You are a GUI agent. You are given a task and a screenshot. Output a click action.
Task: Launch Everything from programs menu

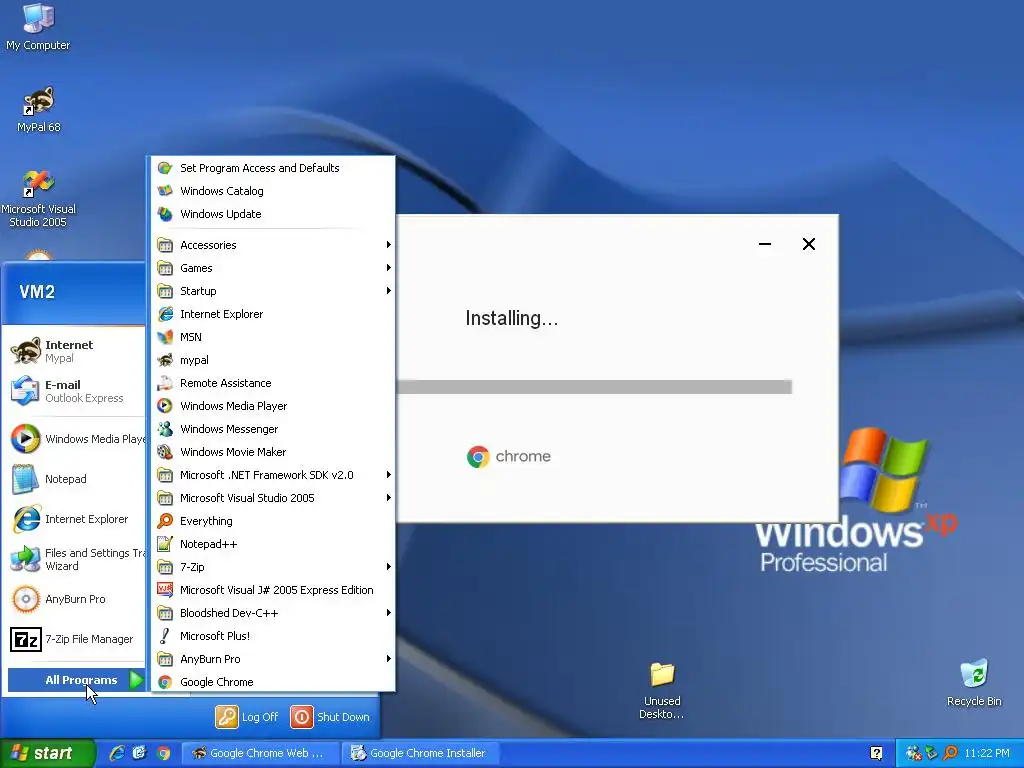(x=273, y=521)
